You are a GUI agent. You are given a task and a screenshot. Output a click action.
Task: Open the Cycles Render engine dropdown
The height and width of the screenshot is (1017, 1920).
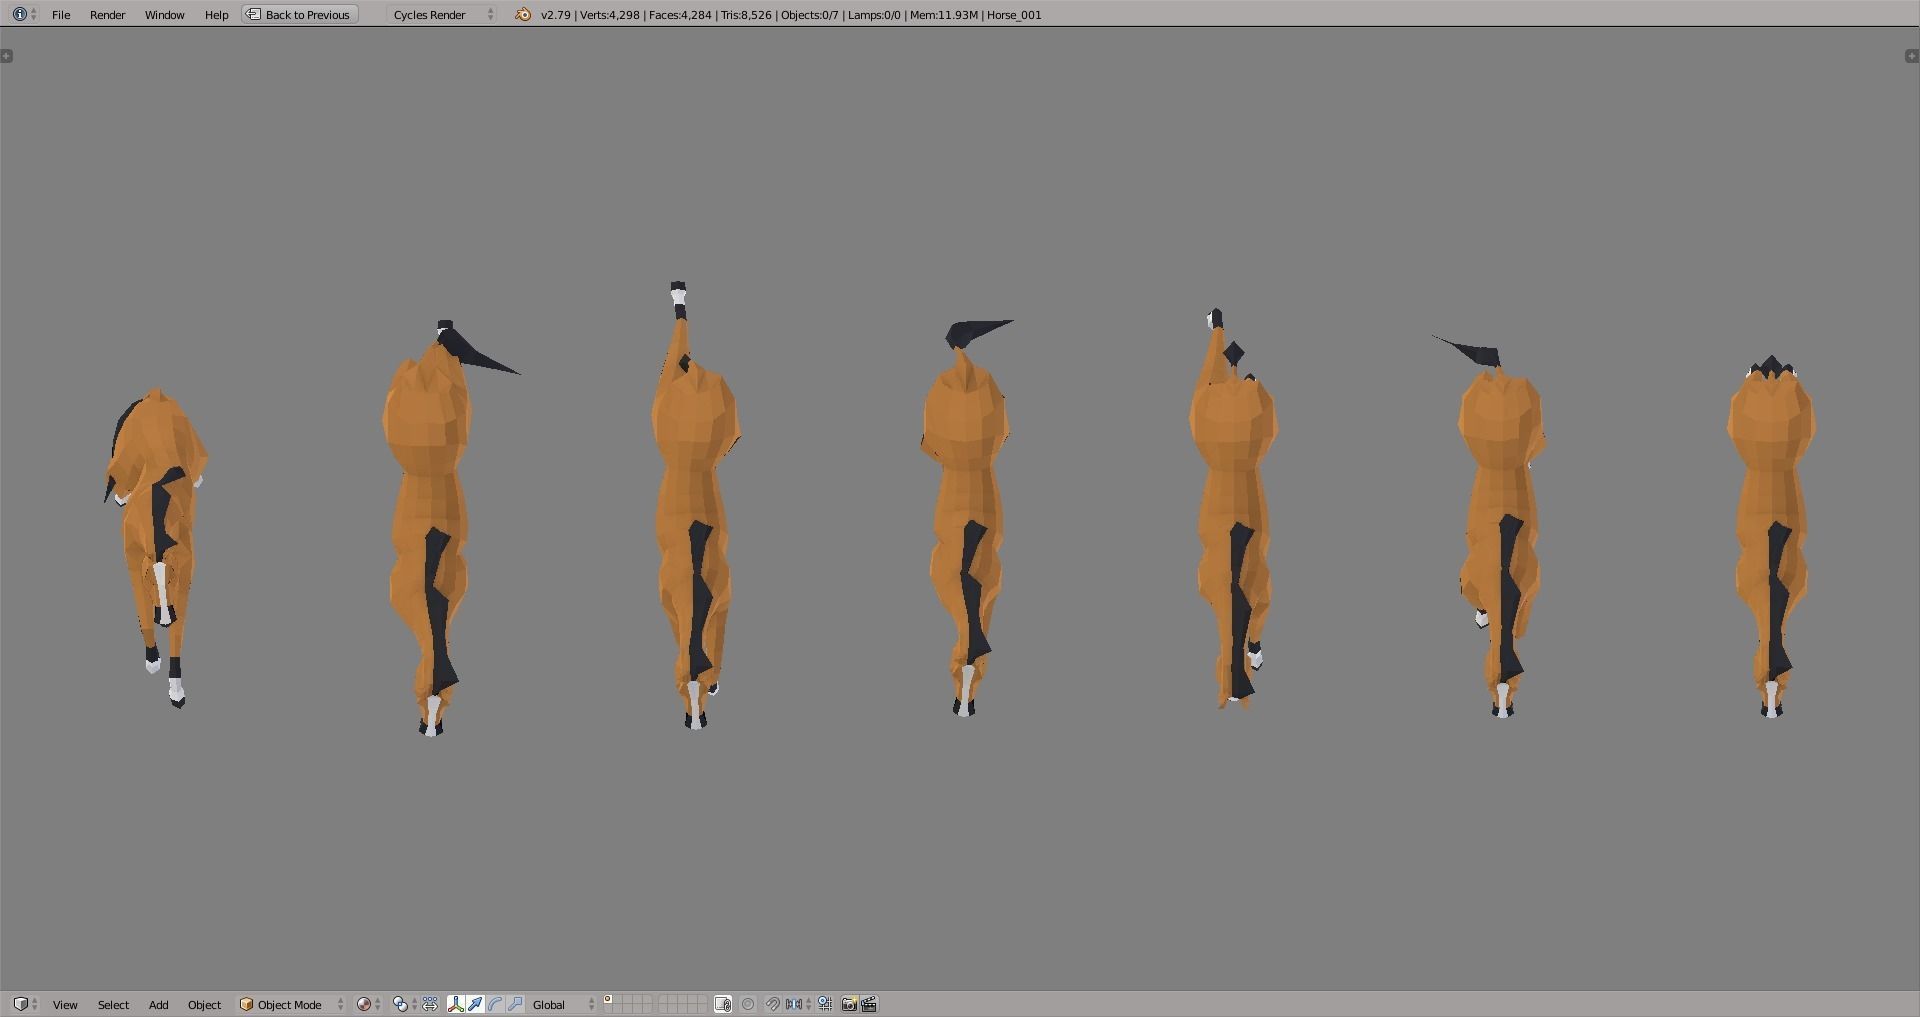click(442, 15)
